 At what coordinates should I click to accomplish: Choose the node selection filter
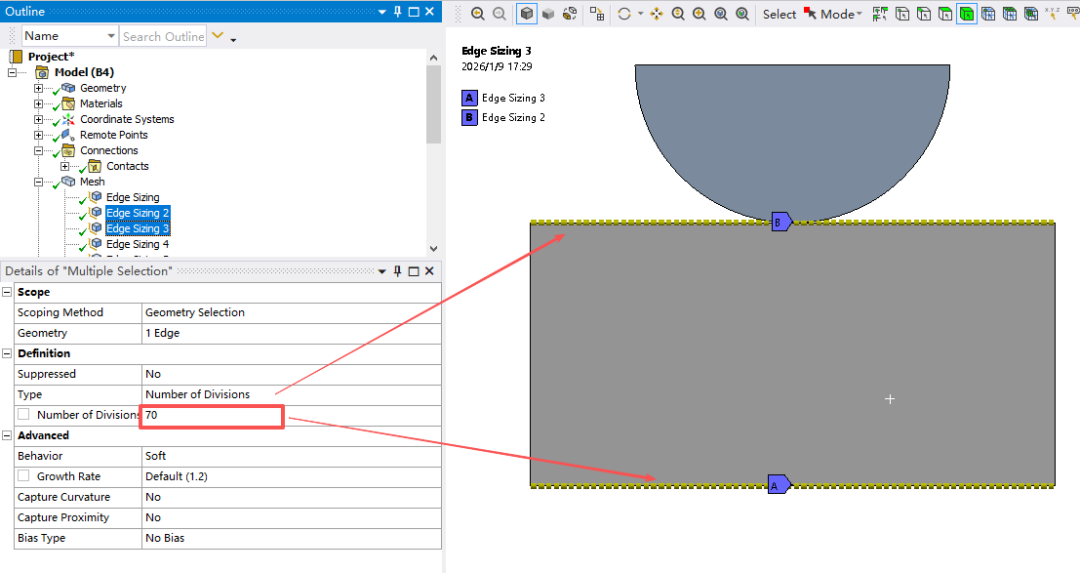point(988,14)
